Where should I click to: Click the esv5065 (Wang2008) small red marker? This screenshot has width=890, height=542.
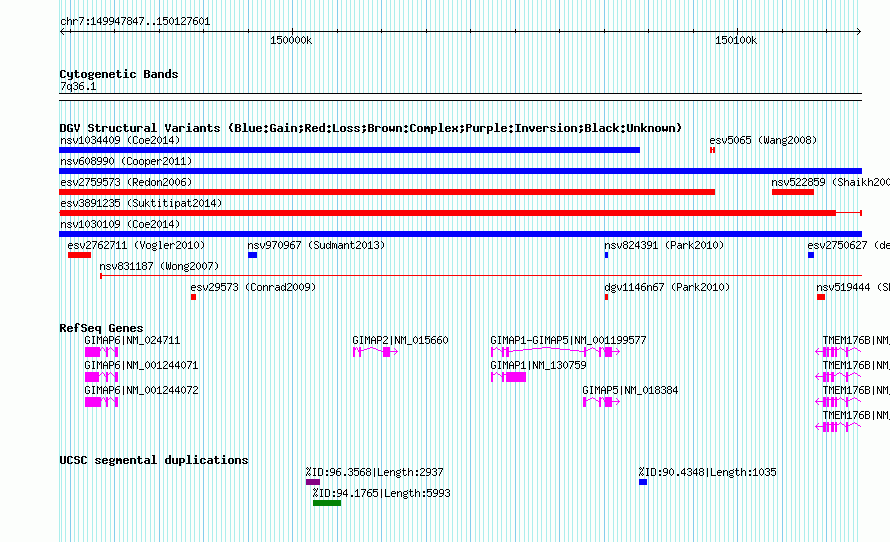712,150
